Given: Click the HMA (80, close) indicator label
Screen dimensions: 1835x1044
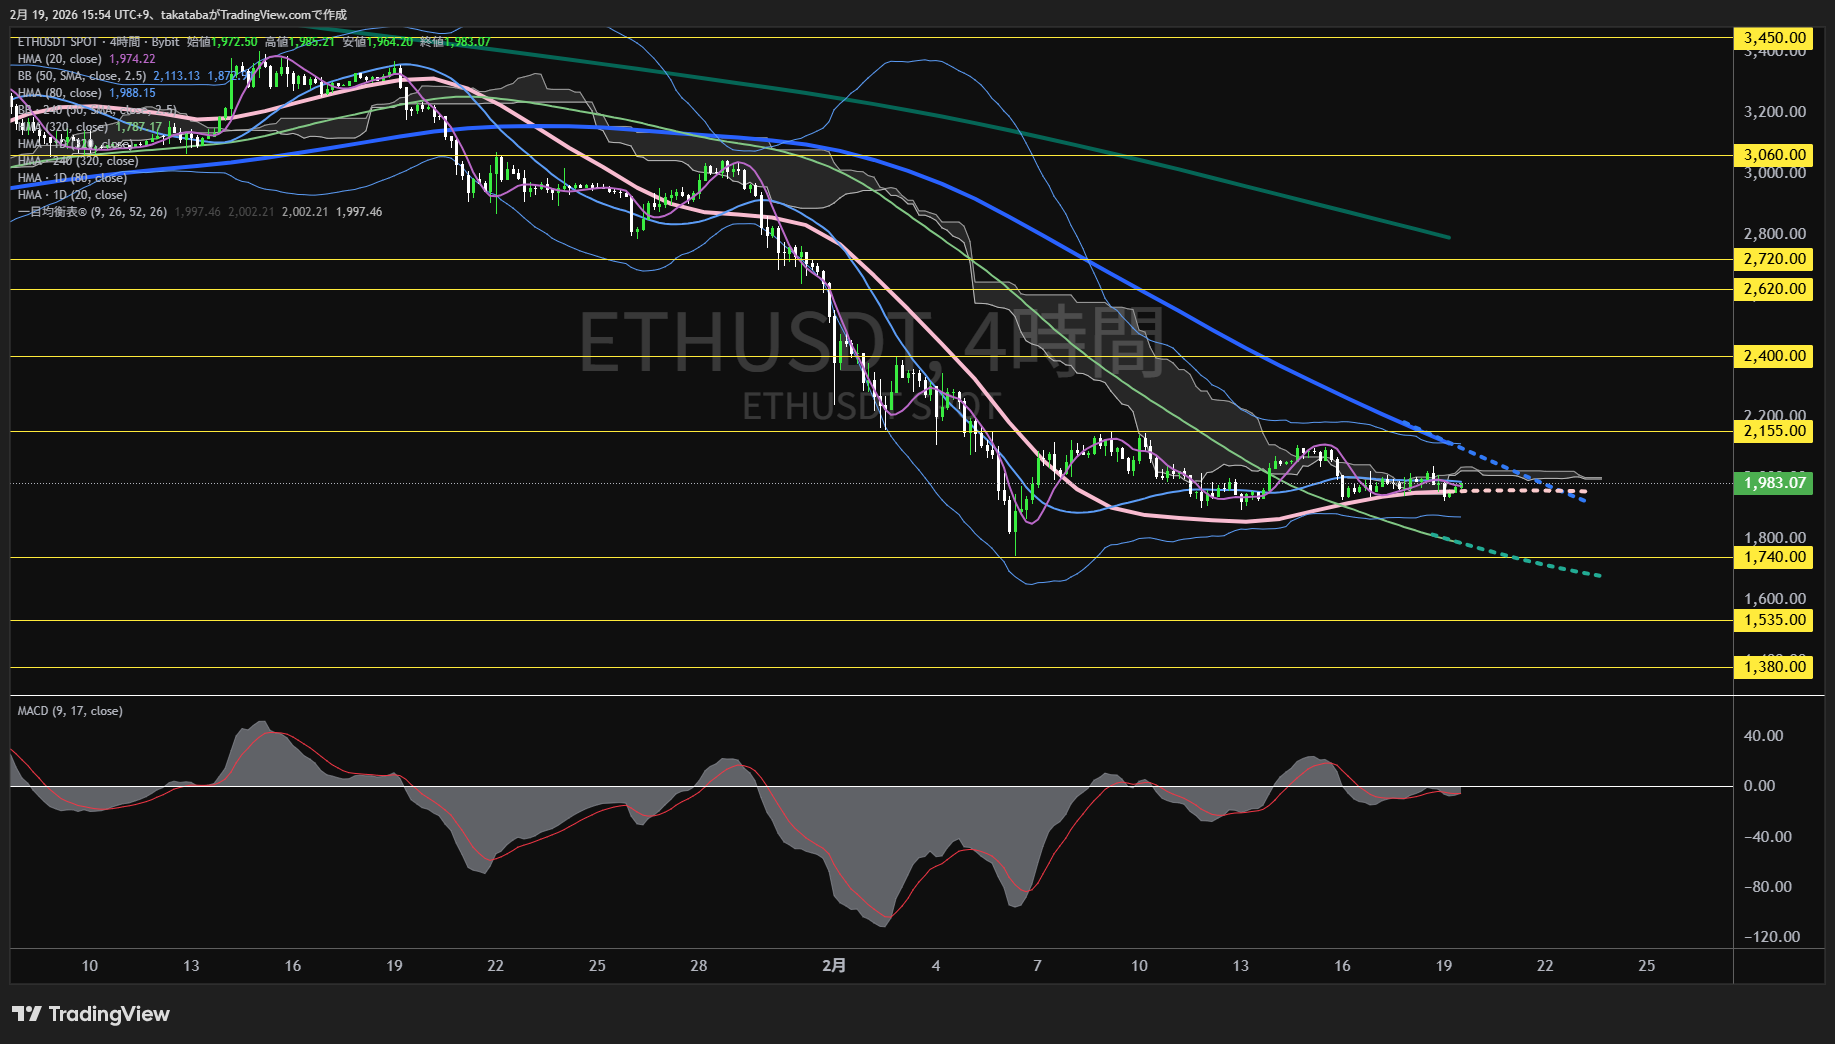Looking at the screenshot, I should [x=59, y=93].
